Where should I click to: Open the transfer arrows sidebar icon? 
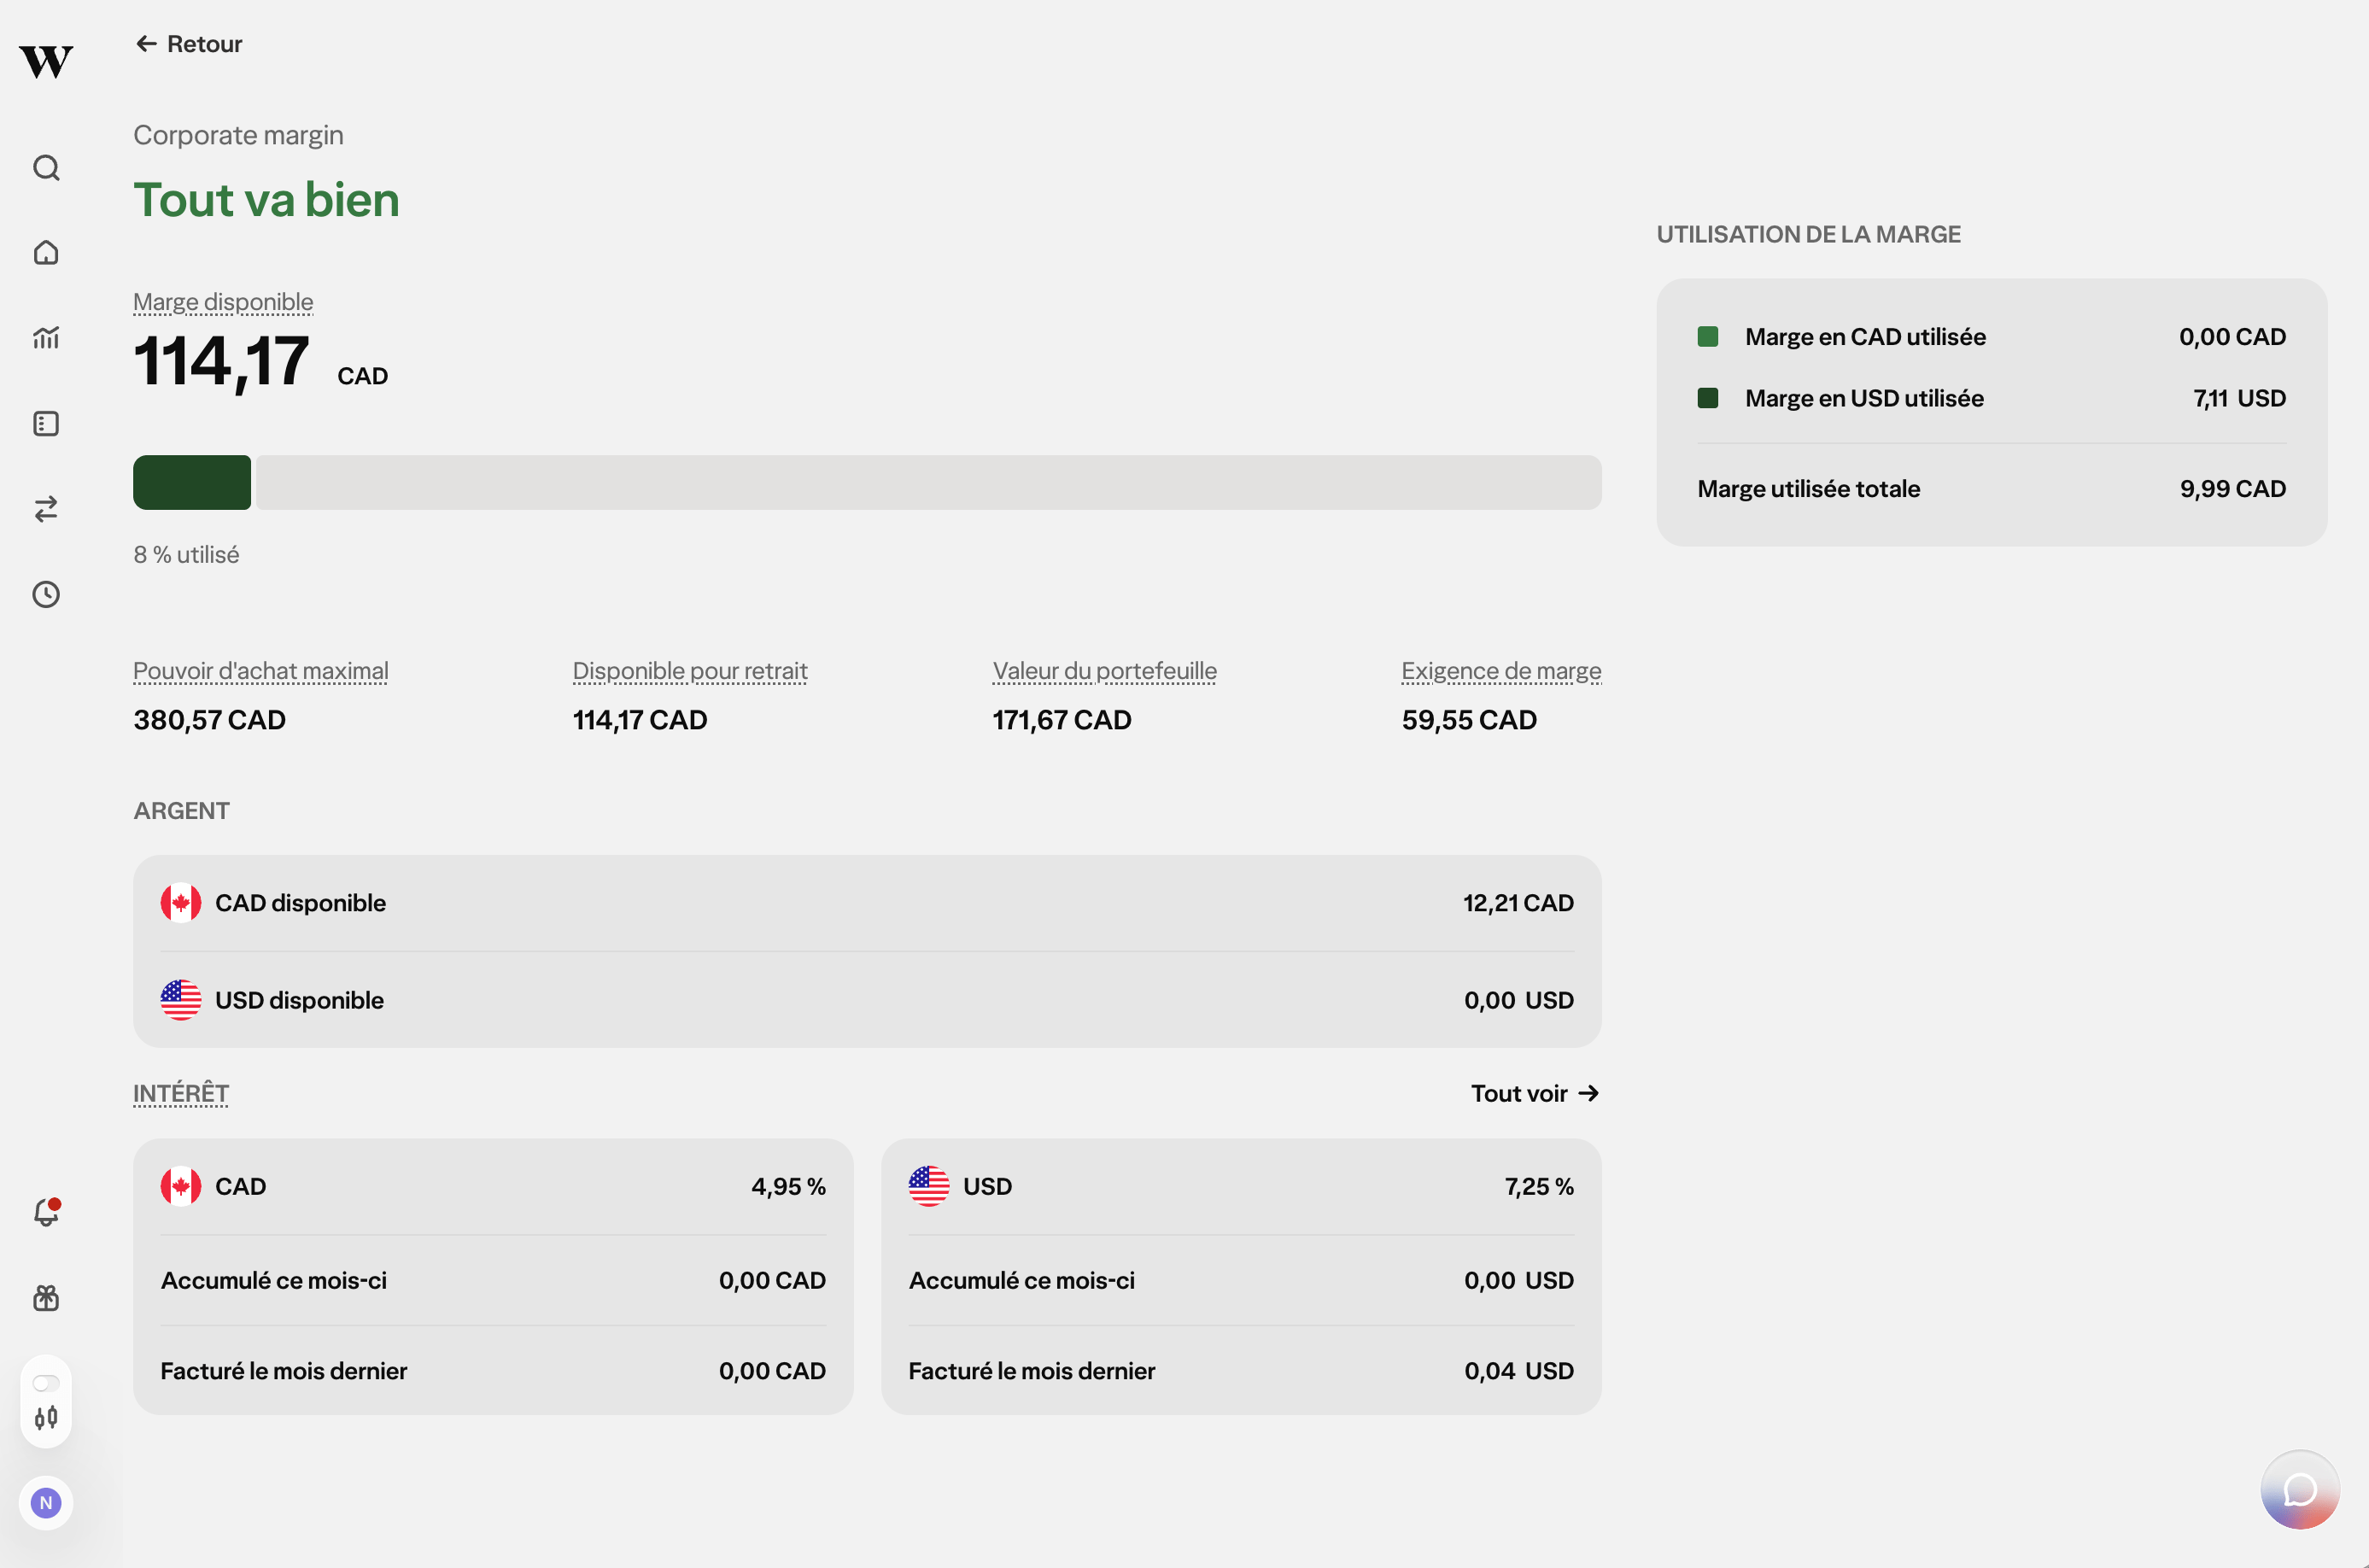coord(46,509)
